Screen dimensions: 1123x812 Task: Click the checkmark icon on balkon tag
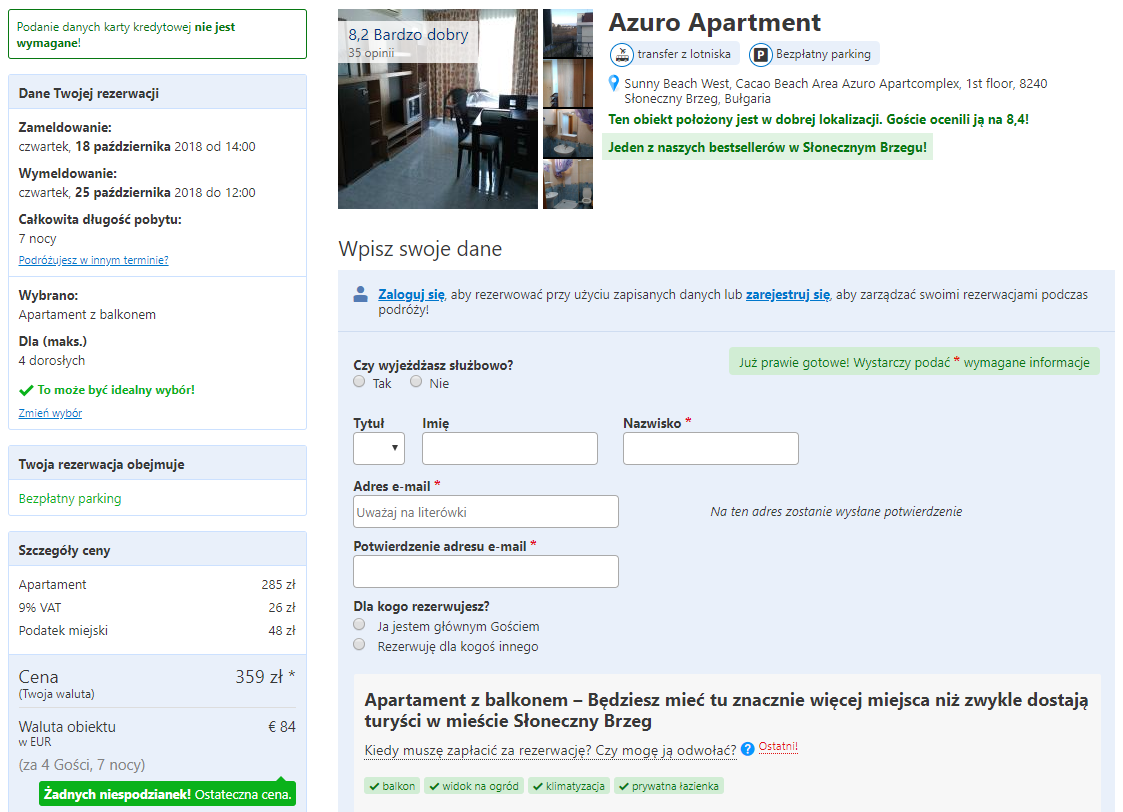[x=374, y=786]
